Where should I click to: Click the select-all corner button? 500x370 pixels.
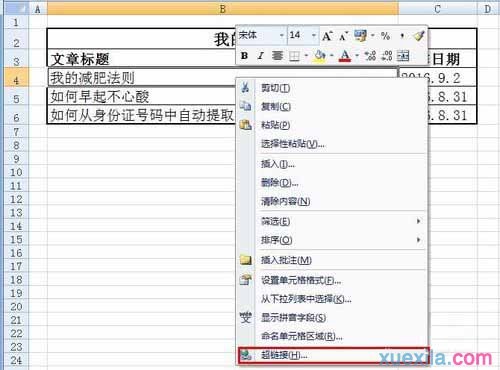(x=16, y=9)
